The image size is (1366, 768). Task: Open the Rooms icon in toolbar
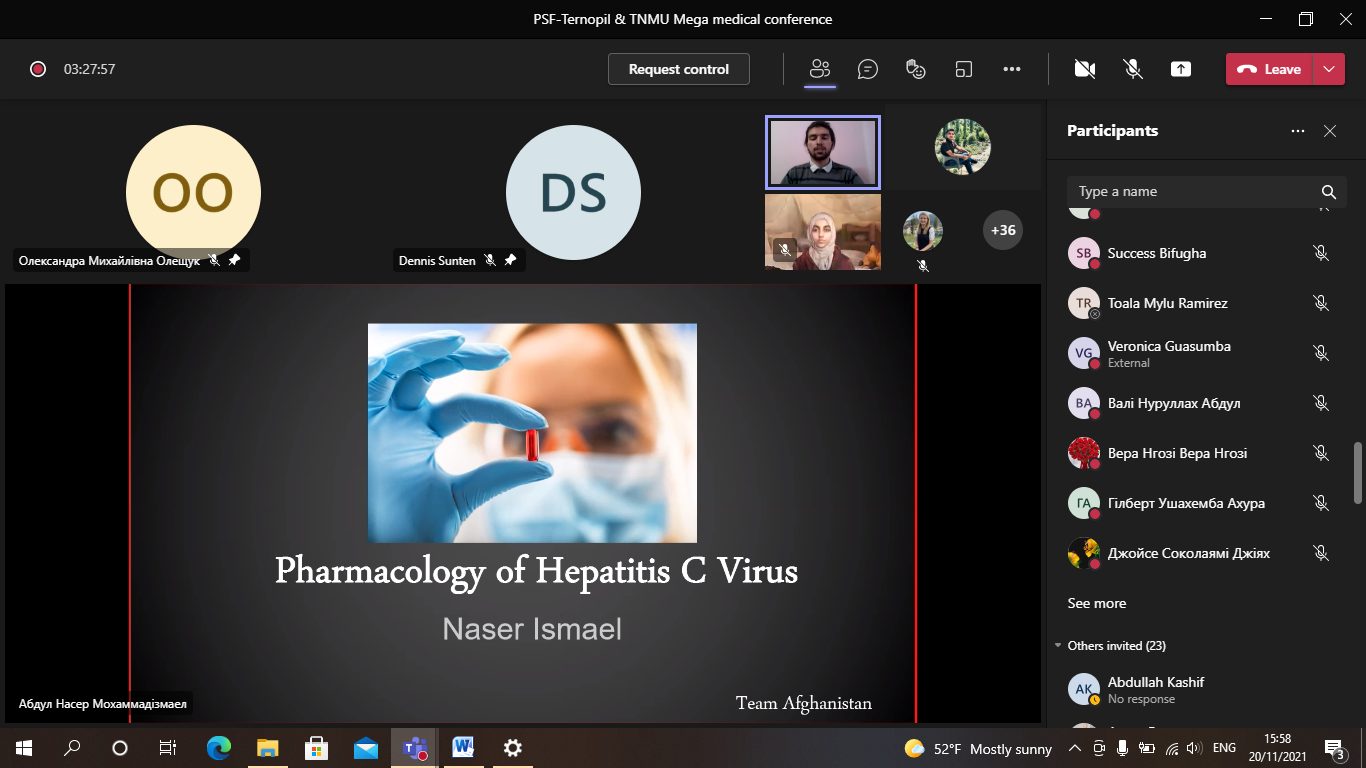click(x=964, y=69)
